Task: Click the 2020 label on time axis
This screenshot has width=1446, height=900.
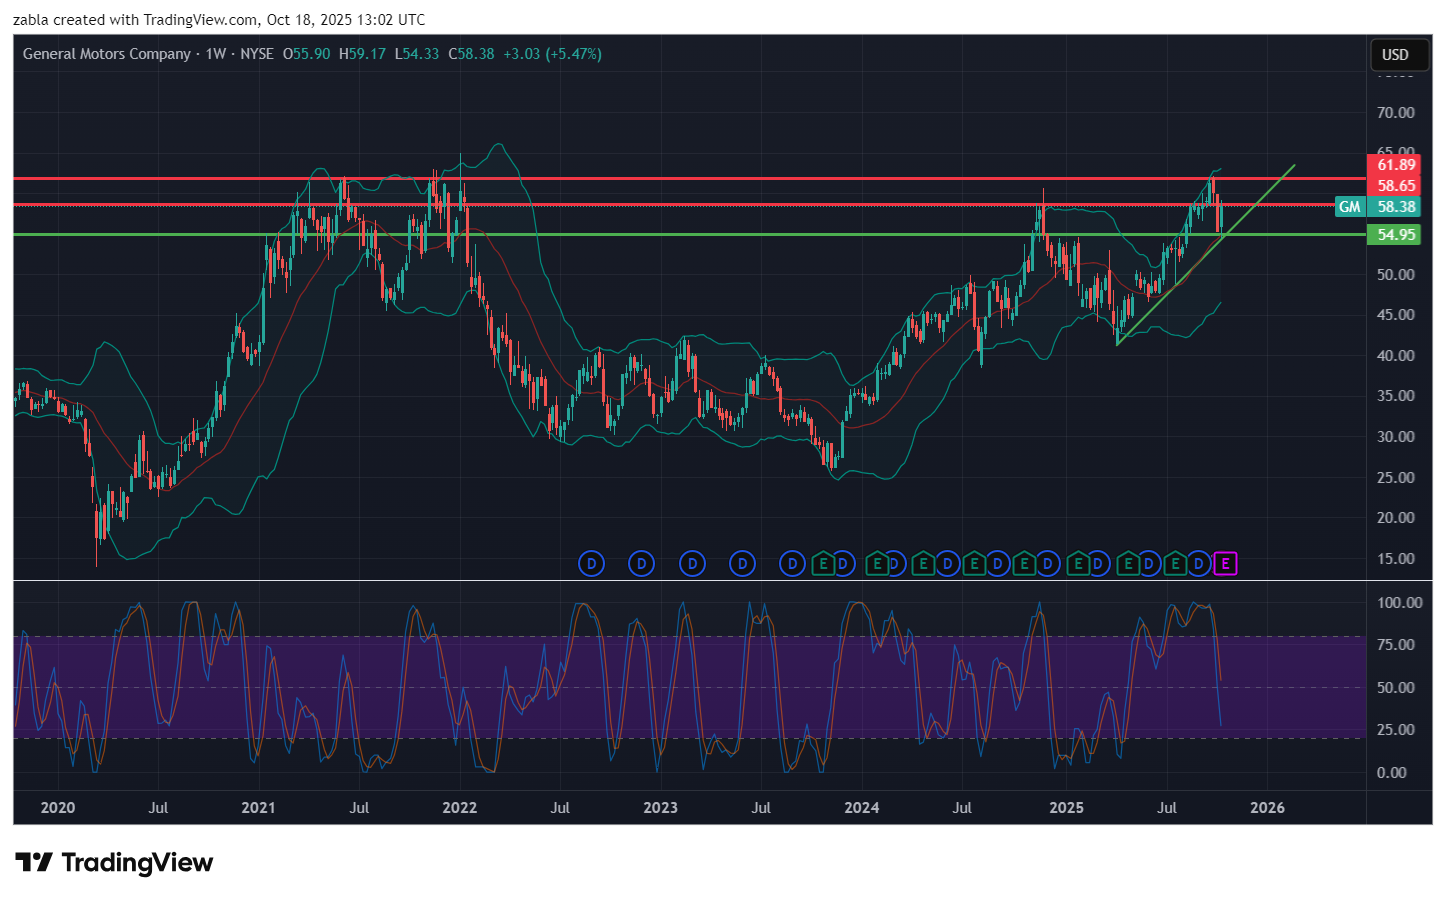Action: click(58, 808)
